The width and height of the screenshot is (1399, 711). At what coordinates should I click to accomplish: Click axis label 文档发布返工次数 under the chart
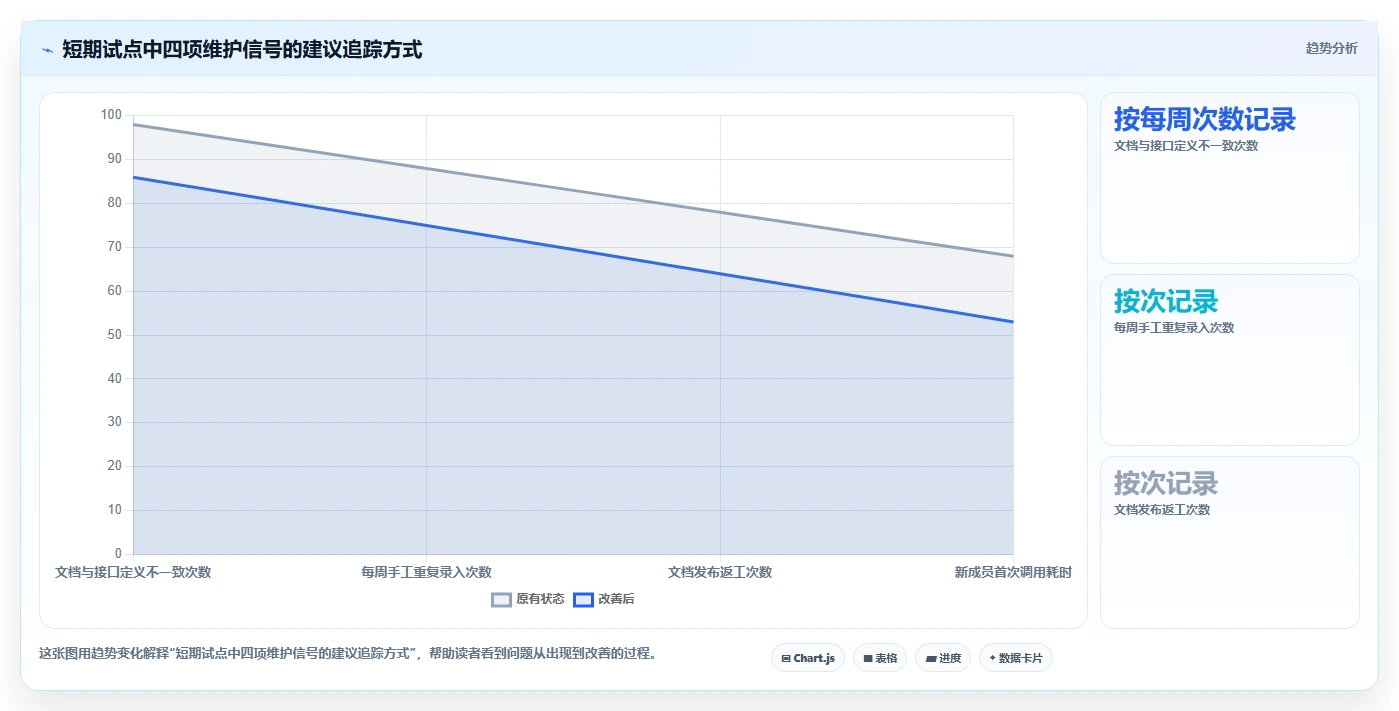click(x=720, y=572)
